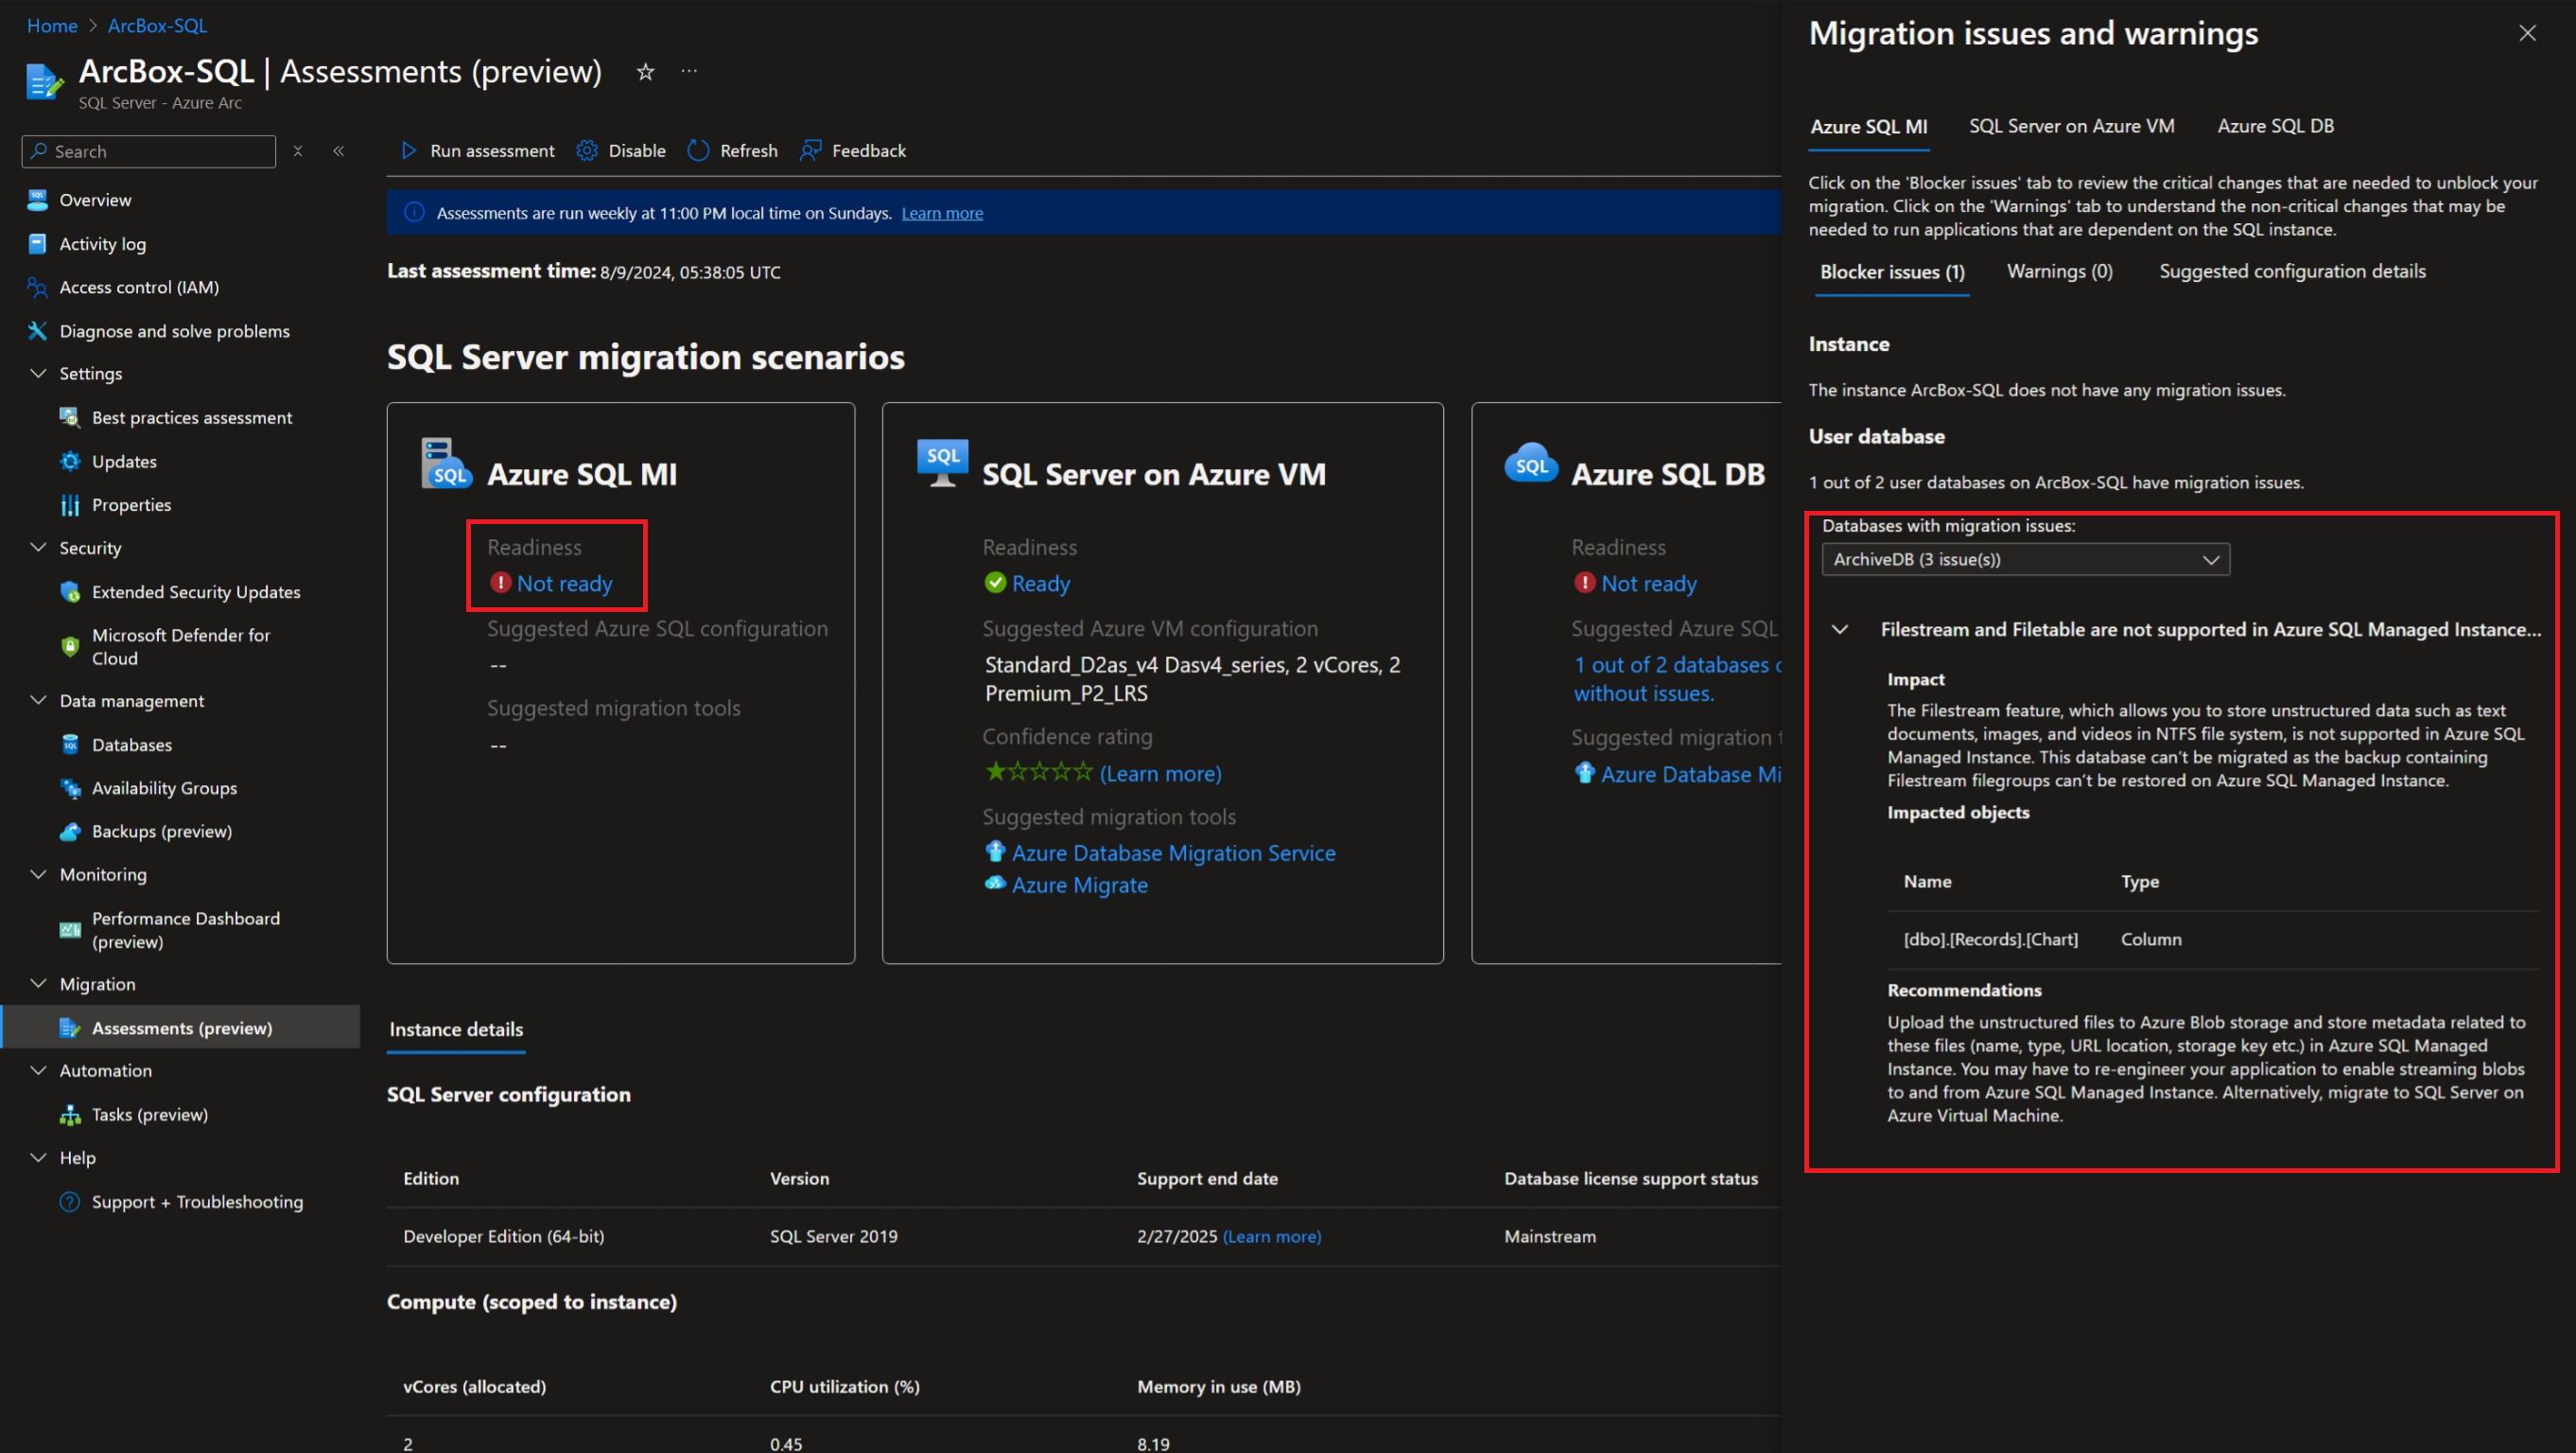Collapse the Migration sidebar group

tap(39, 984)
